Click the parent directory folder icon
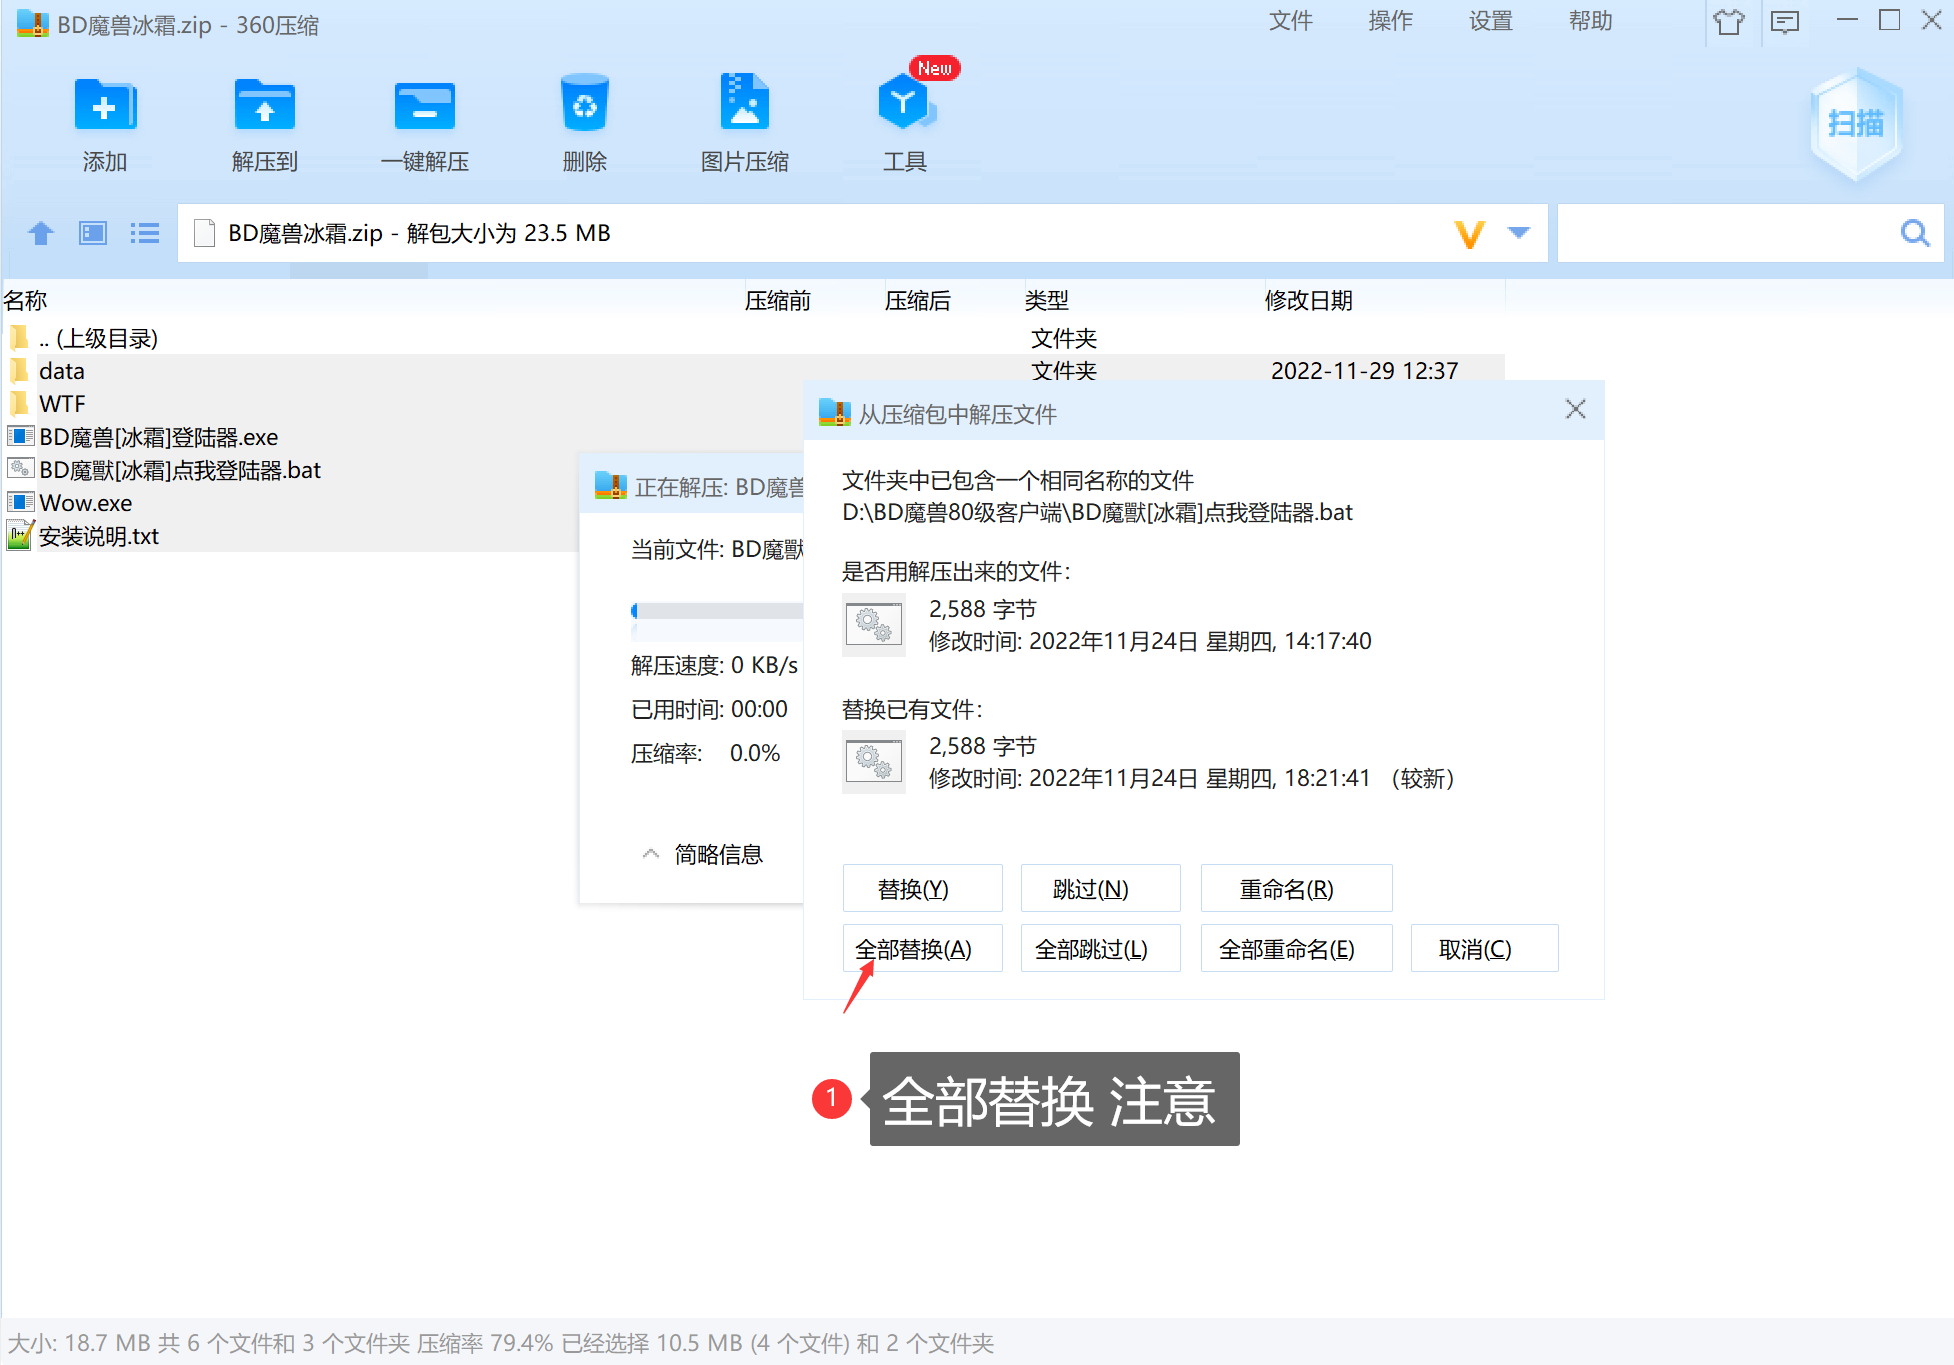This screenshot has height=1365, width=1954. tap(19, 338)
